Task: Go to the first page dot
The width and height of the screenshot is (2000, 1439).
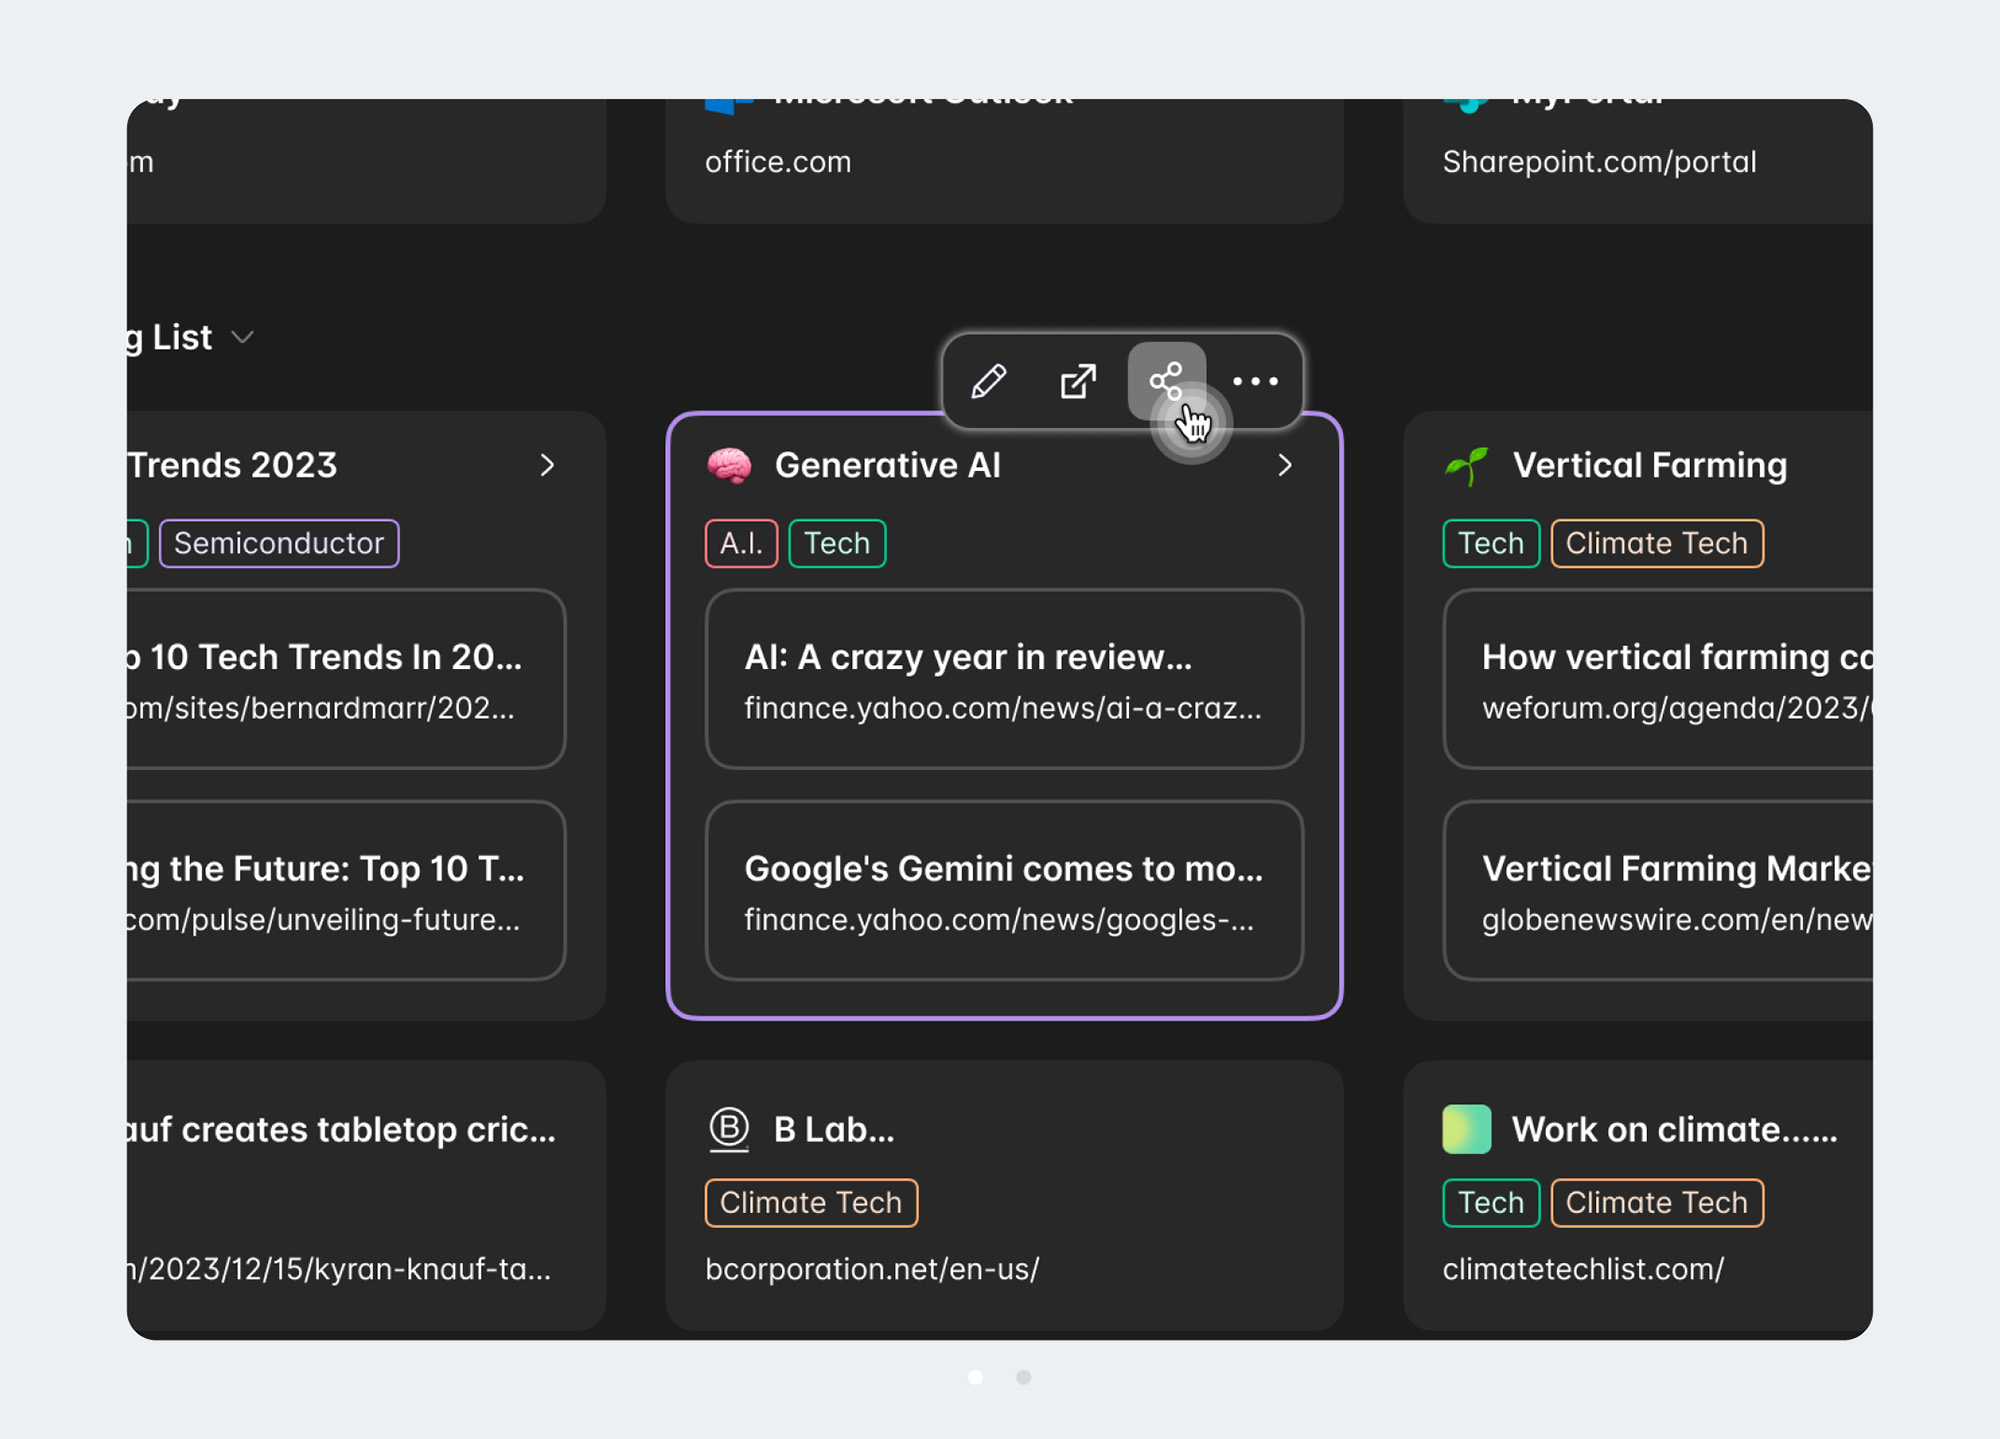Action: [x=975, y=1378]
